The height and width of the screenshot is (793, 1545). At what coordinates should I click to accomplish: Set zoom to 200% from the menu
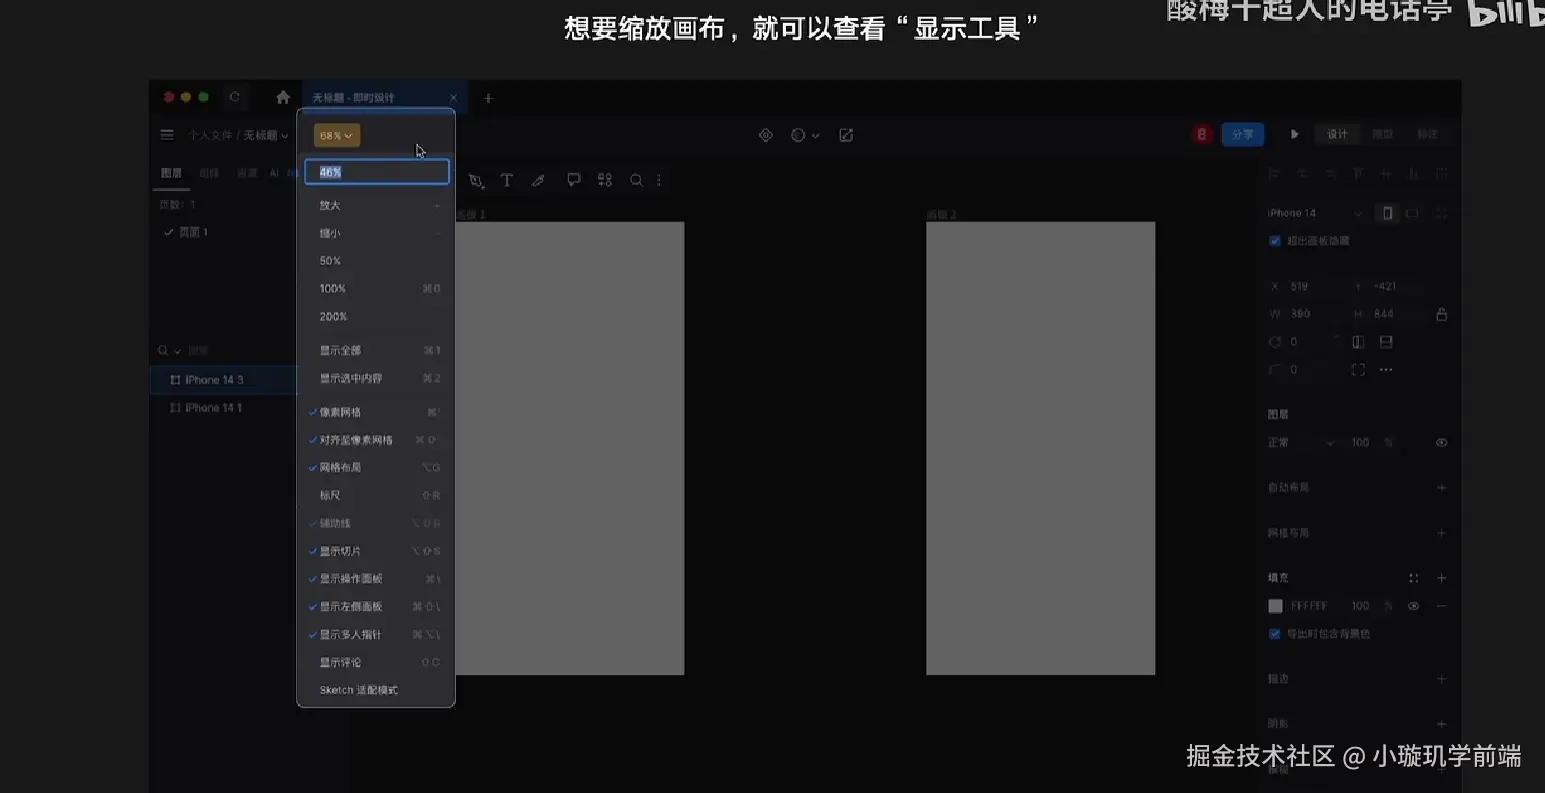coord(376,316)
